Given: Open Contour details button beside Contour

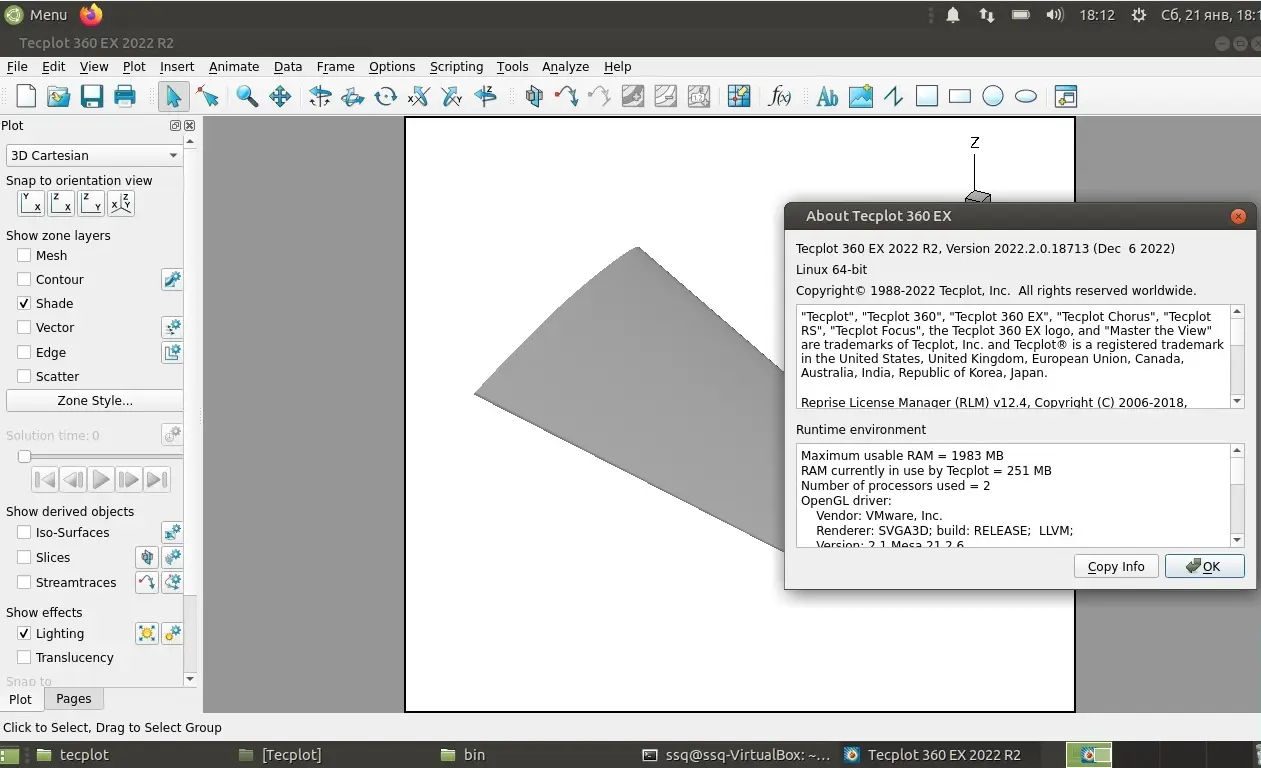Looking at the screenshot, I should (172, 280).
